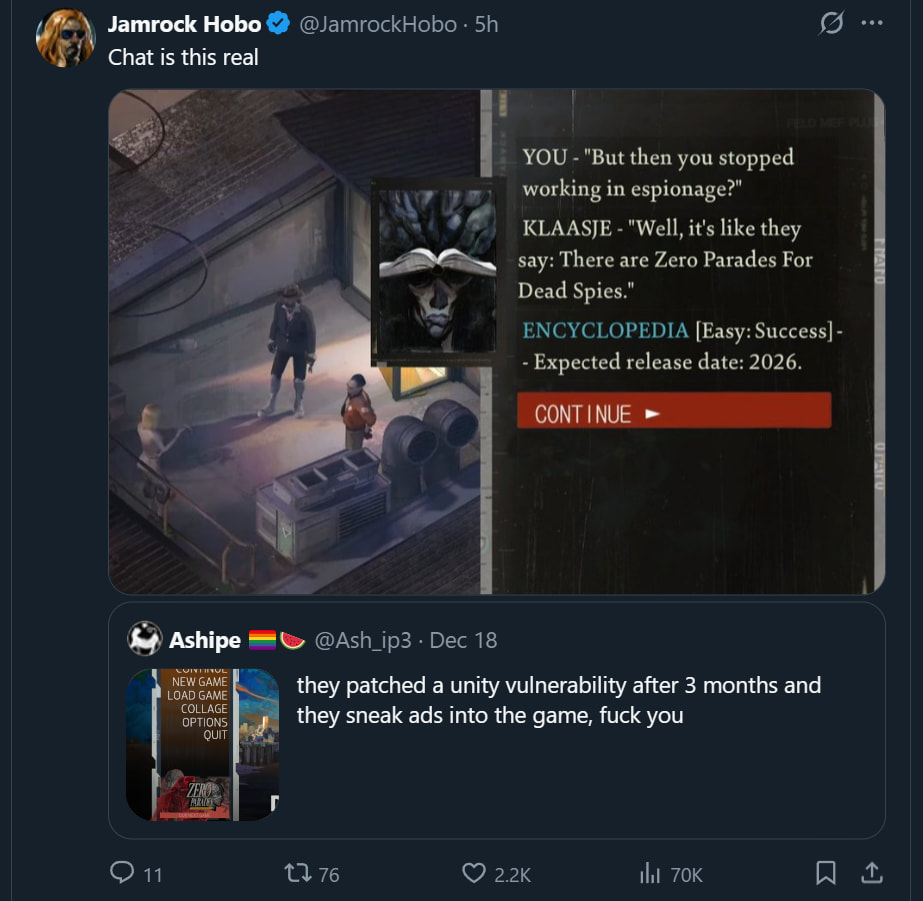Like the tweet with the heart icon
Viewport: 923px width, 901px height.
[x=474, y=873]
